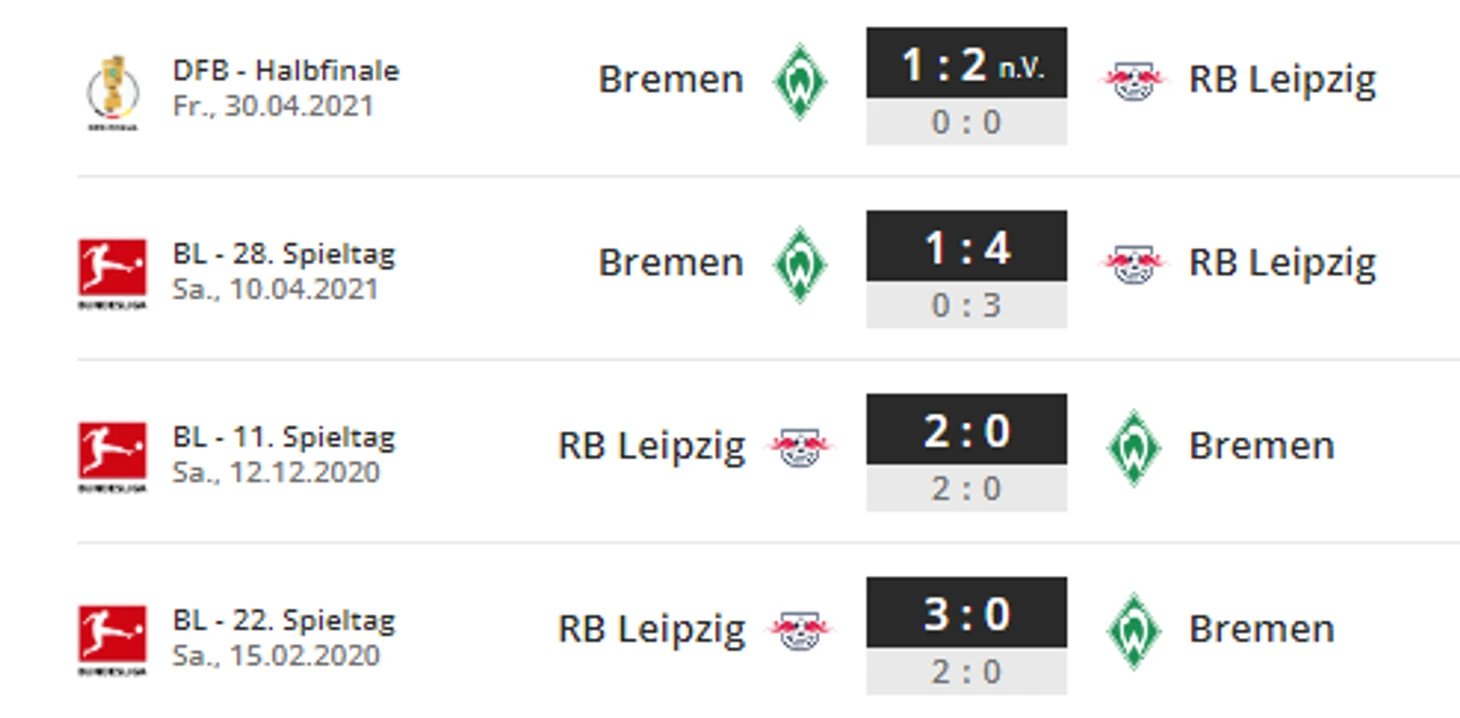The height and width of the screenshot is (718, 1460).
Task: Click RB Leipzig logo in 12.12.2020 match
Action: click(x=800, y=446)
